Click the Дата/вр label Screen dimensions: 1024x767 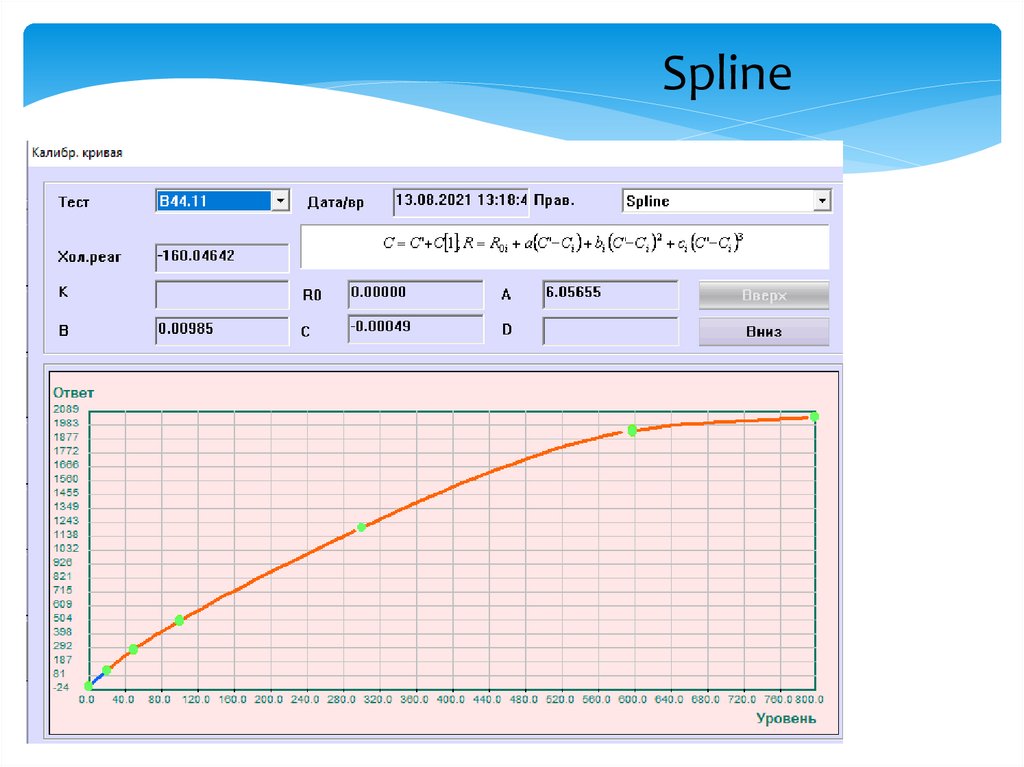coord(336,203)
